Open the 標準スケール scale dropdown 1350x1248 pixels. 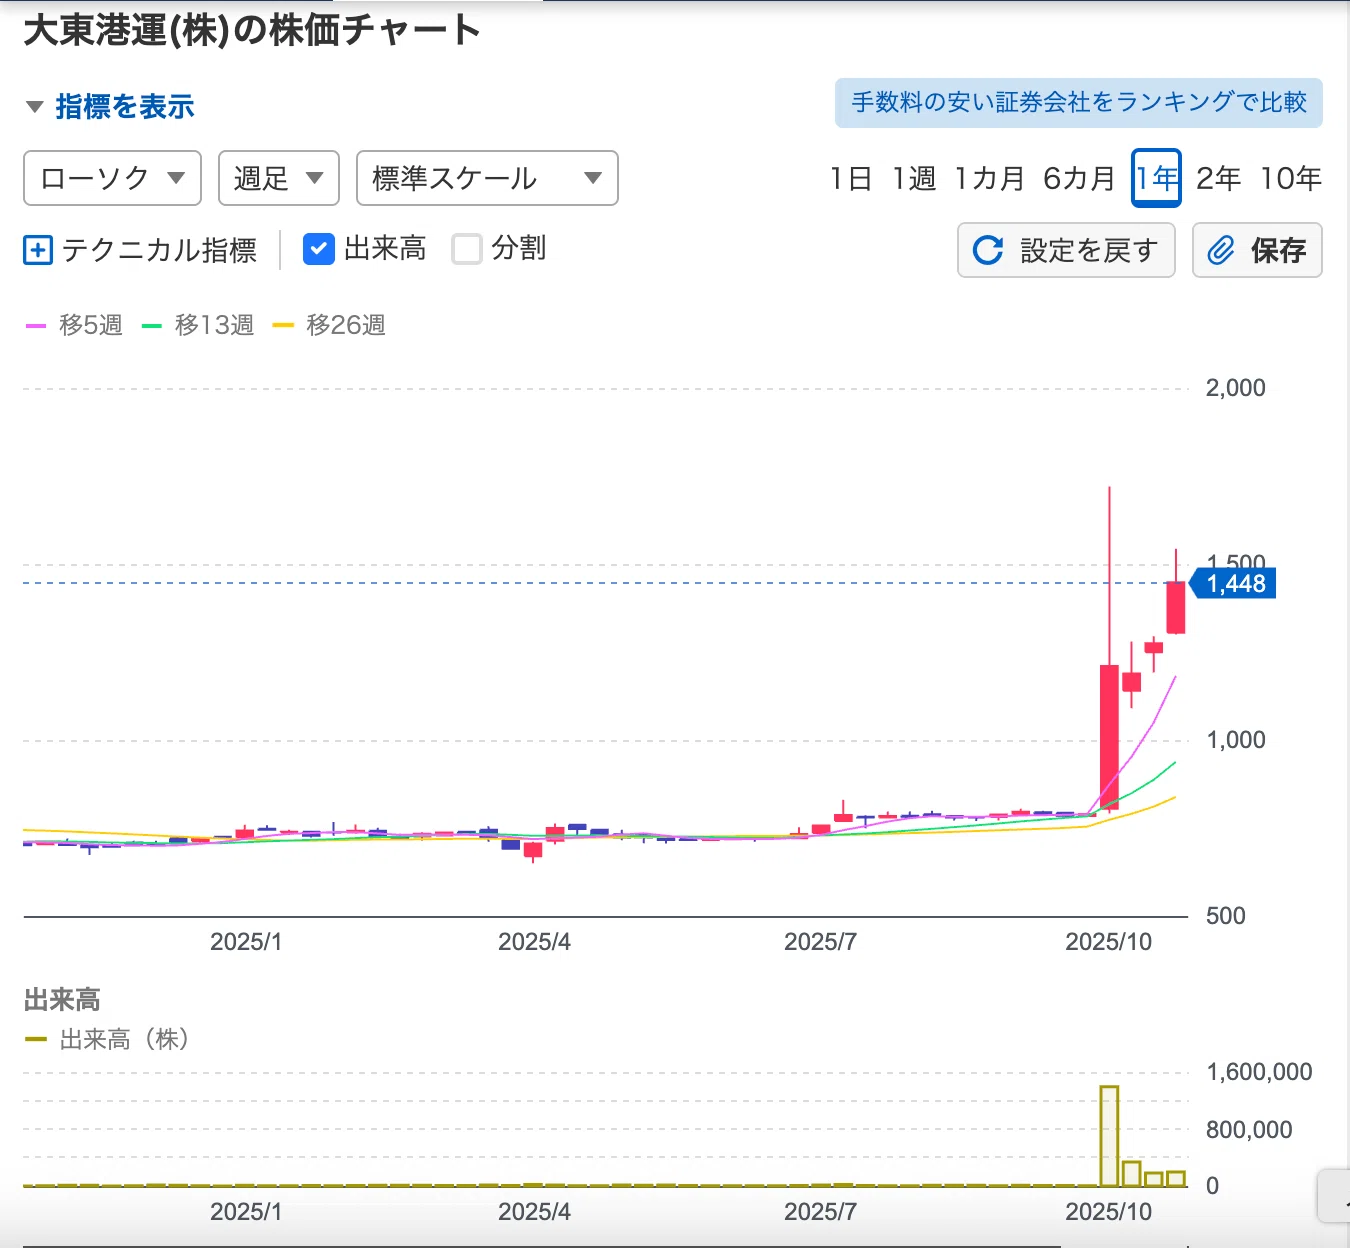tap(487, 178)
